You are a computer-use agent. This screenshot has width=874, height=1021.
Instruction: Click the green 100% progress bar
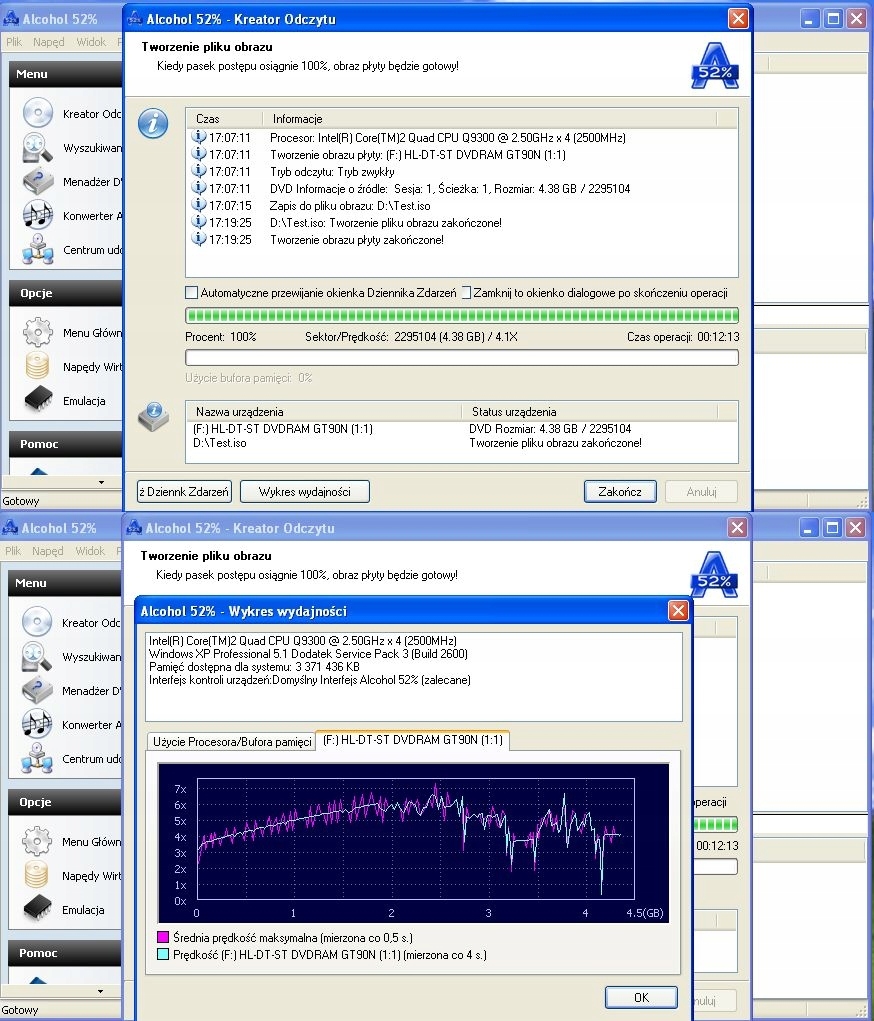[462, 316]
